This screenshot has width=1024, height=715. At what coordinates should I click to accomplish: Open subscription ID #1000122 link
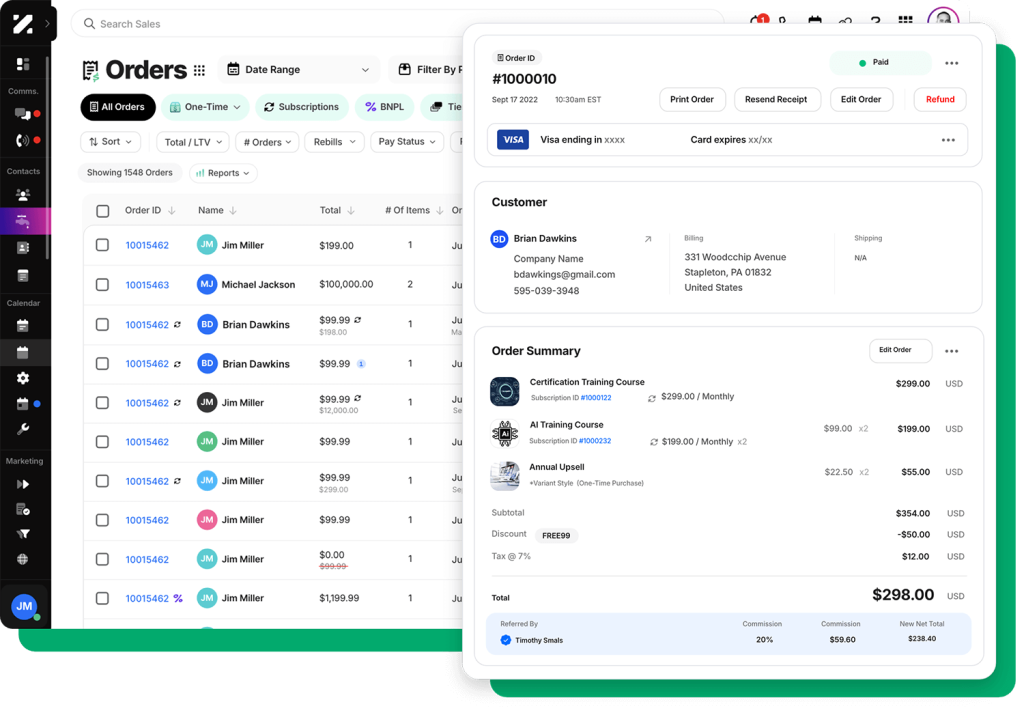point(596,398)
